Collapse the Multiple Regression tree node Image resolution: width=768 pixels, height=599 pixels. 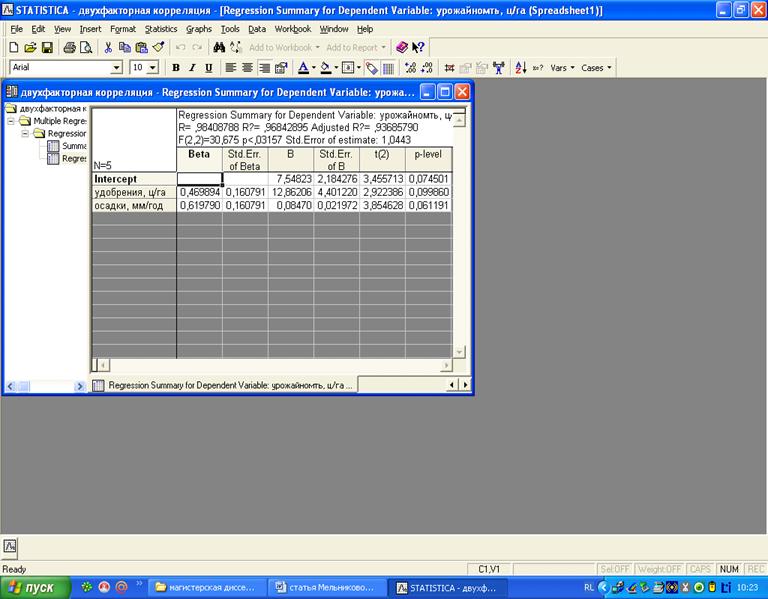click(11, 120)
